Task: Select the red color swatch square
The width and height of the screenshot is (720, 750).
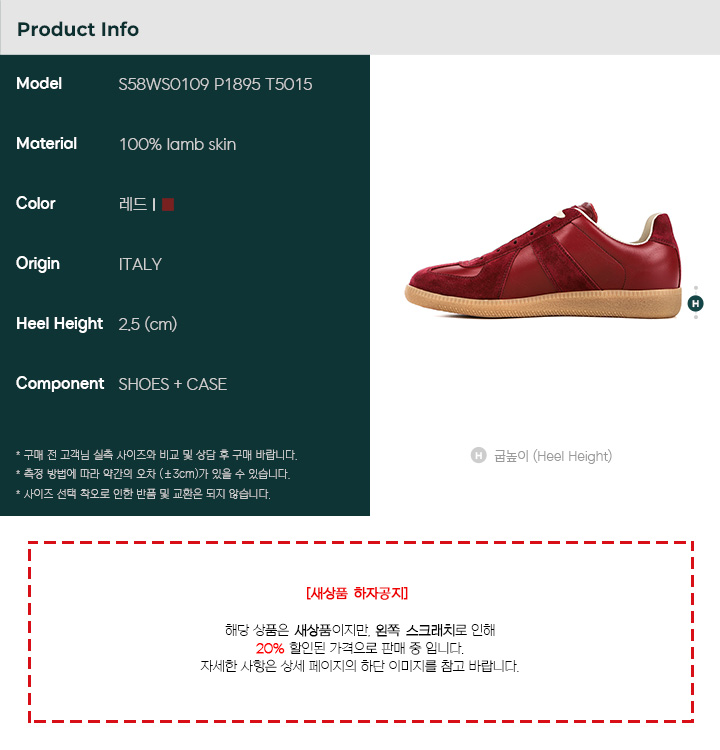Action: [168, 204]
